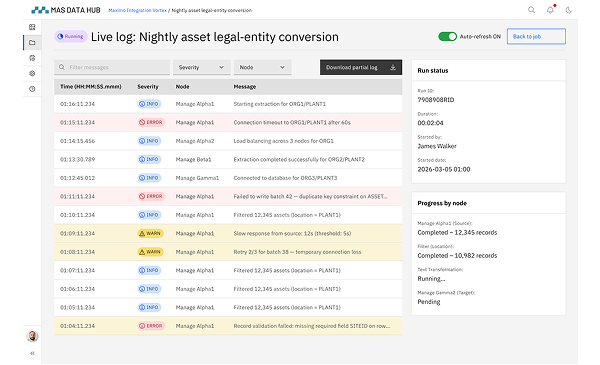Click ERROR badge at 01:15:11.234
Viewport: 600px width, 365px height.
click(x=151, y=122)
